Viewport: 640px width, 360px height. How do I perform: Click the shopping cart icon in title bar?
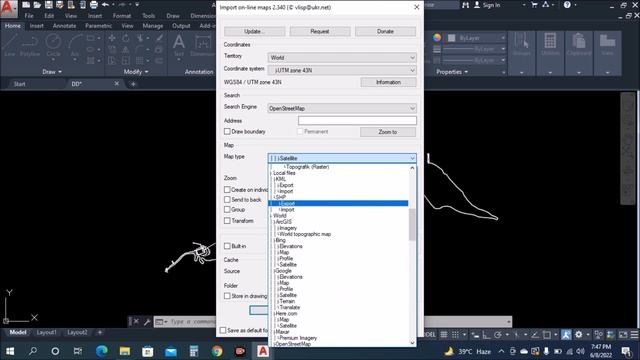(534, 5)
